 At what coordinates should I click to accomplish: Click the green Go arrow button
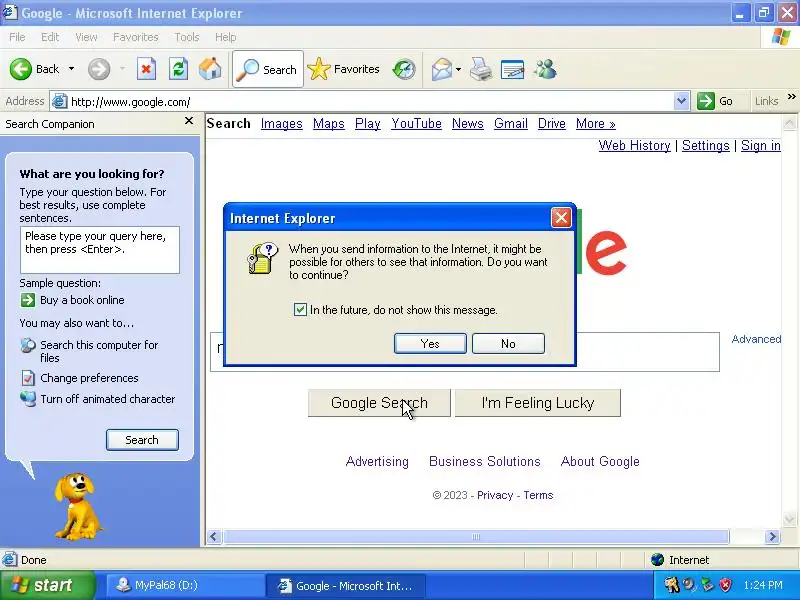706,101
